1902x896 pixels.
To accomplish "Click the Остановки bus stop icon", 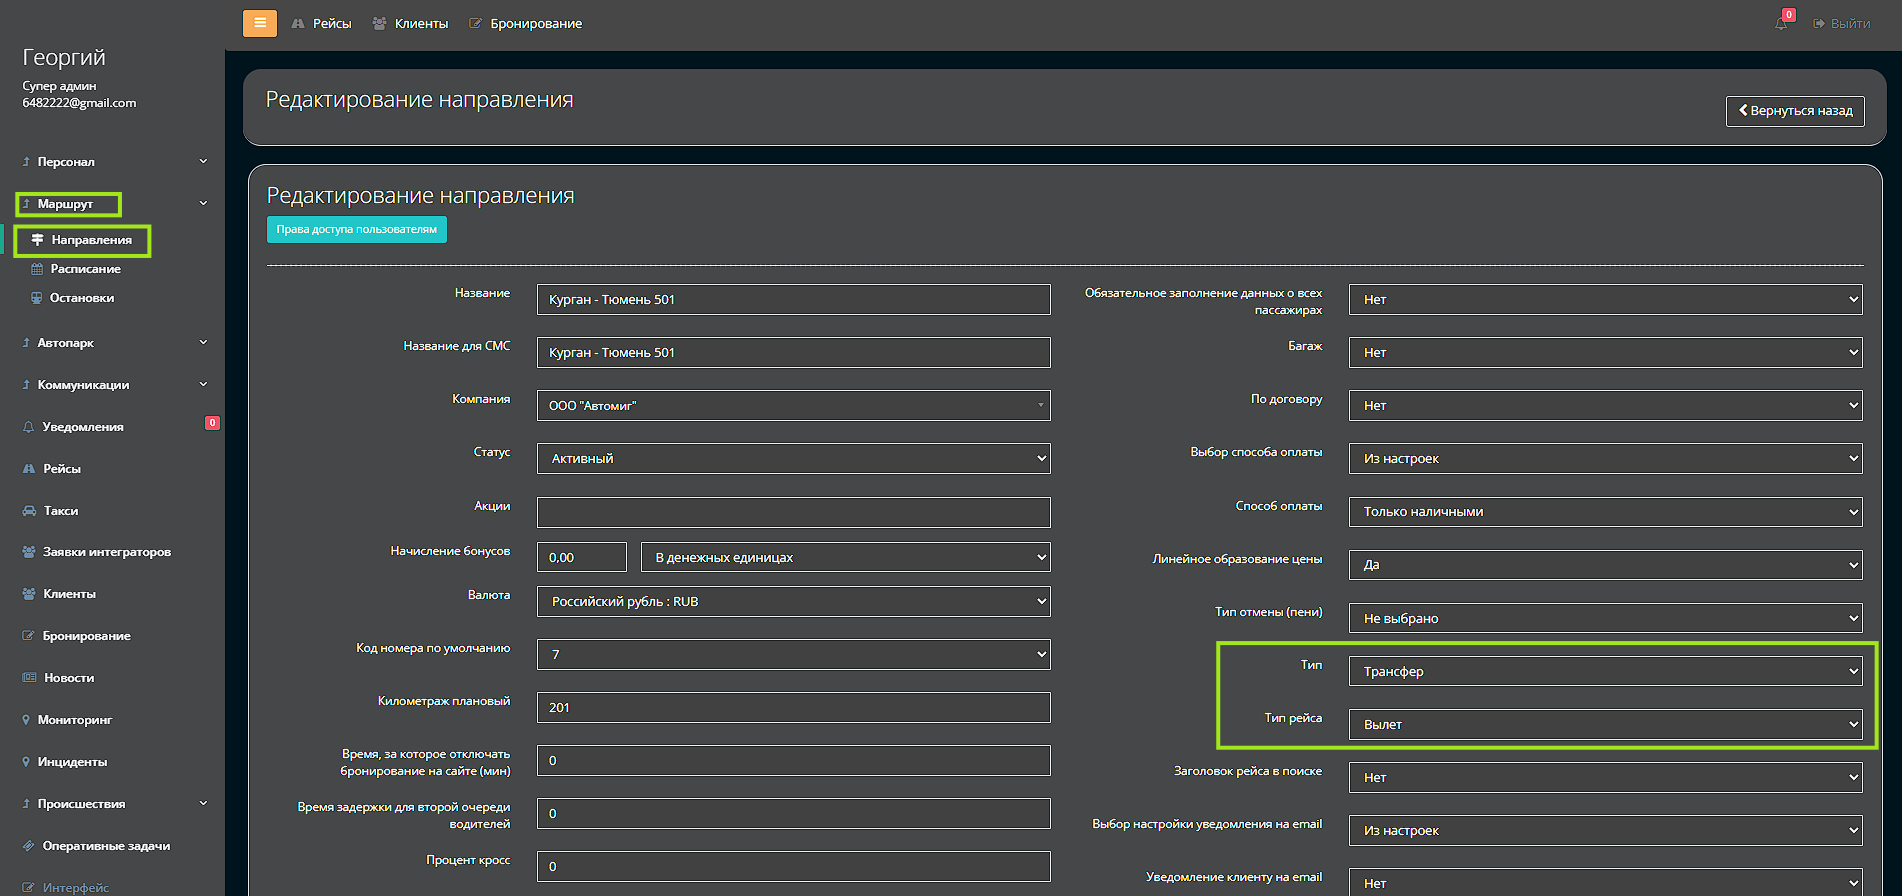I will 37,298.
